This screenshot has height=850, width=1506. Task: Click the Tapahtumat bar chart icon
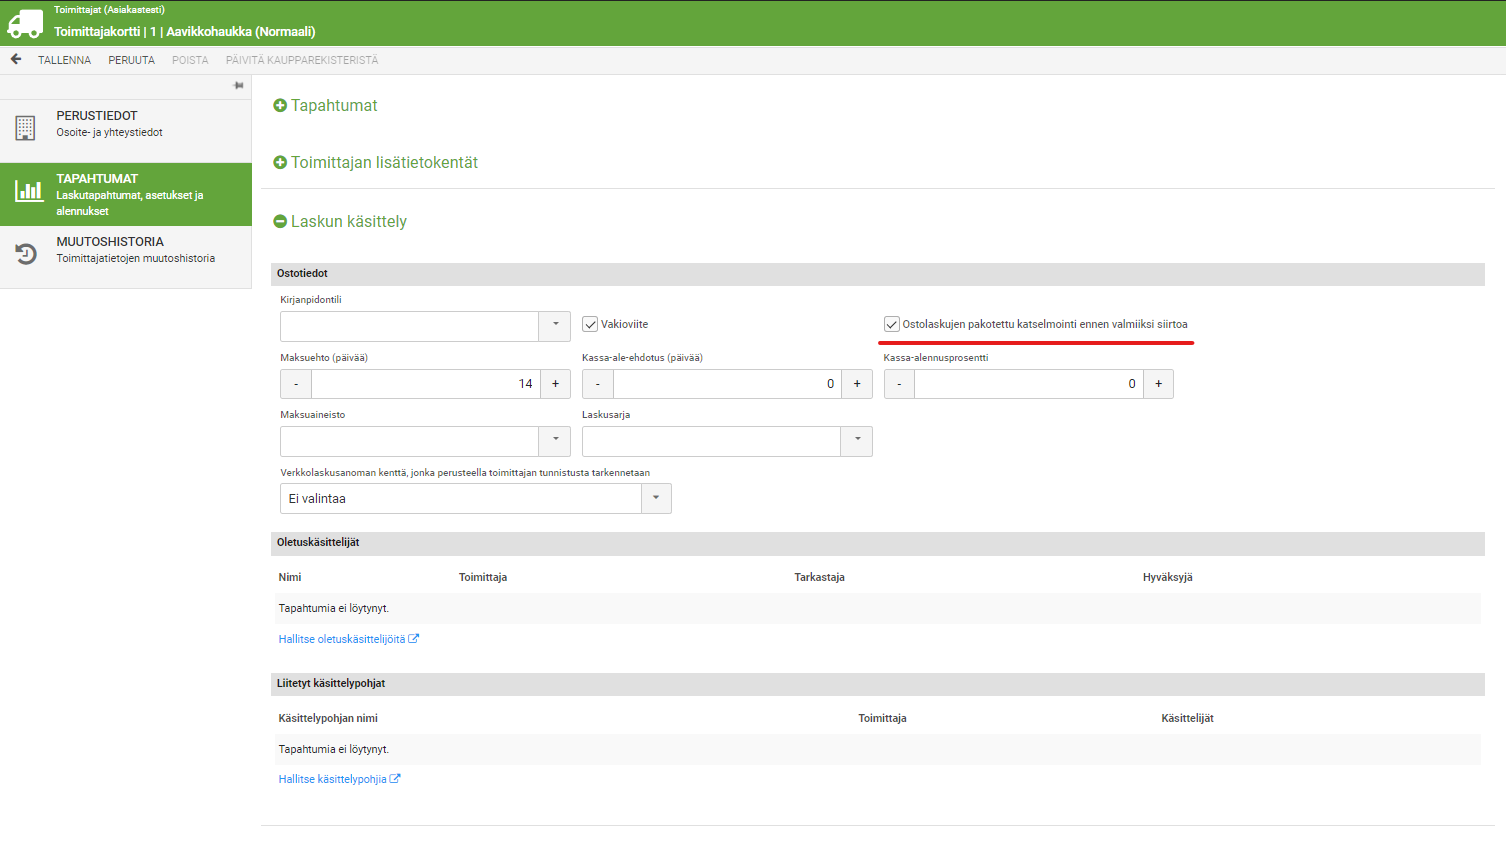(28, 191)
